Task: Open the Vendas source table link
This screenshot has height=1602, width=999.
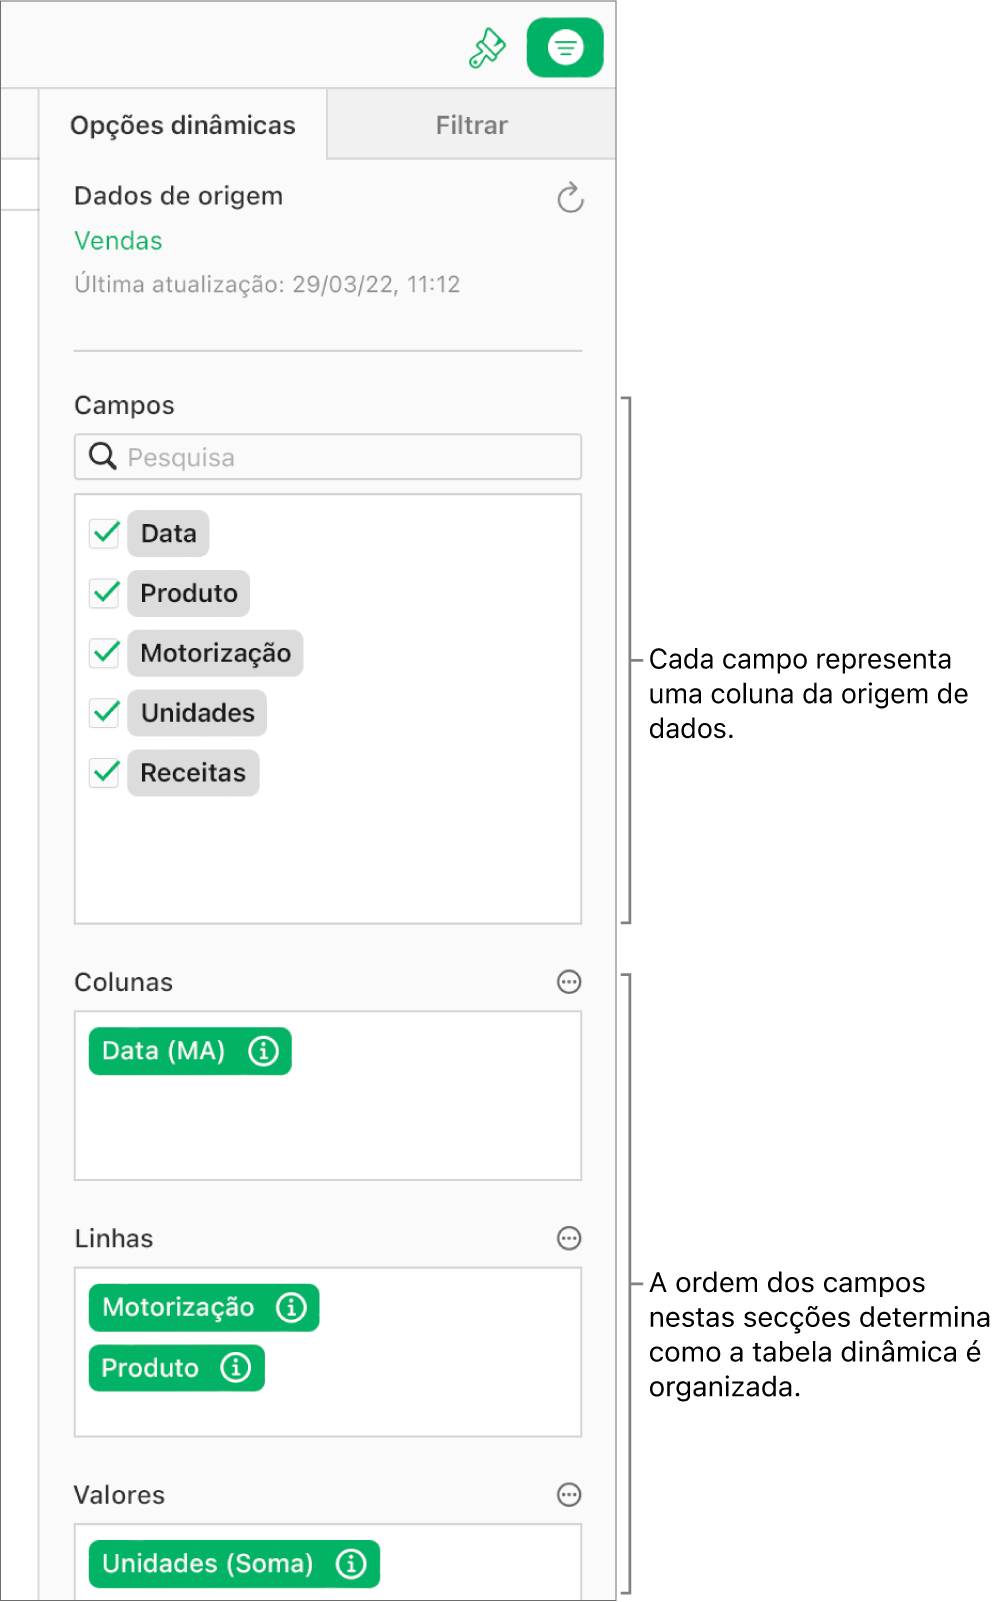Action: pos(118,241)
